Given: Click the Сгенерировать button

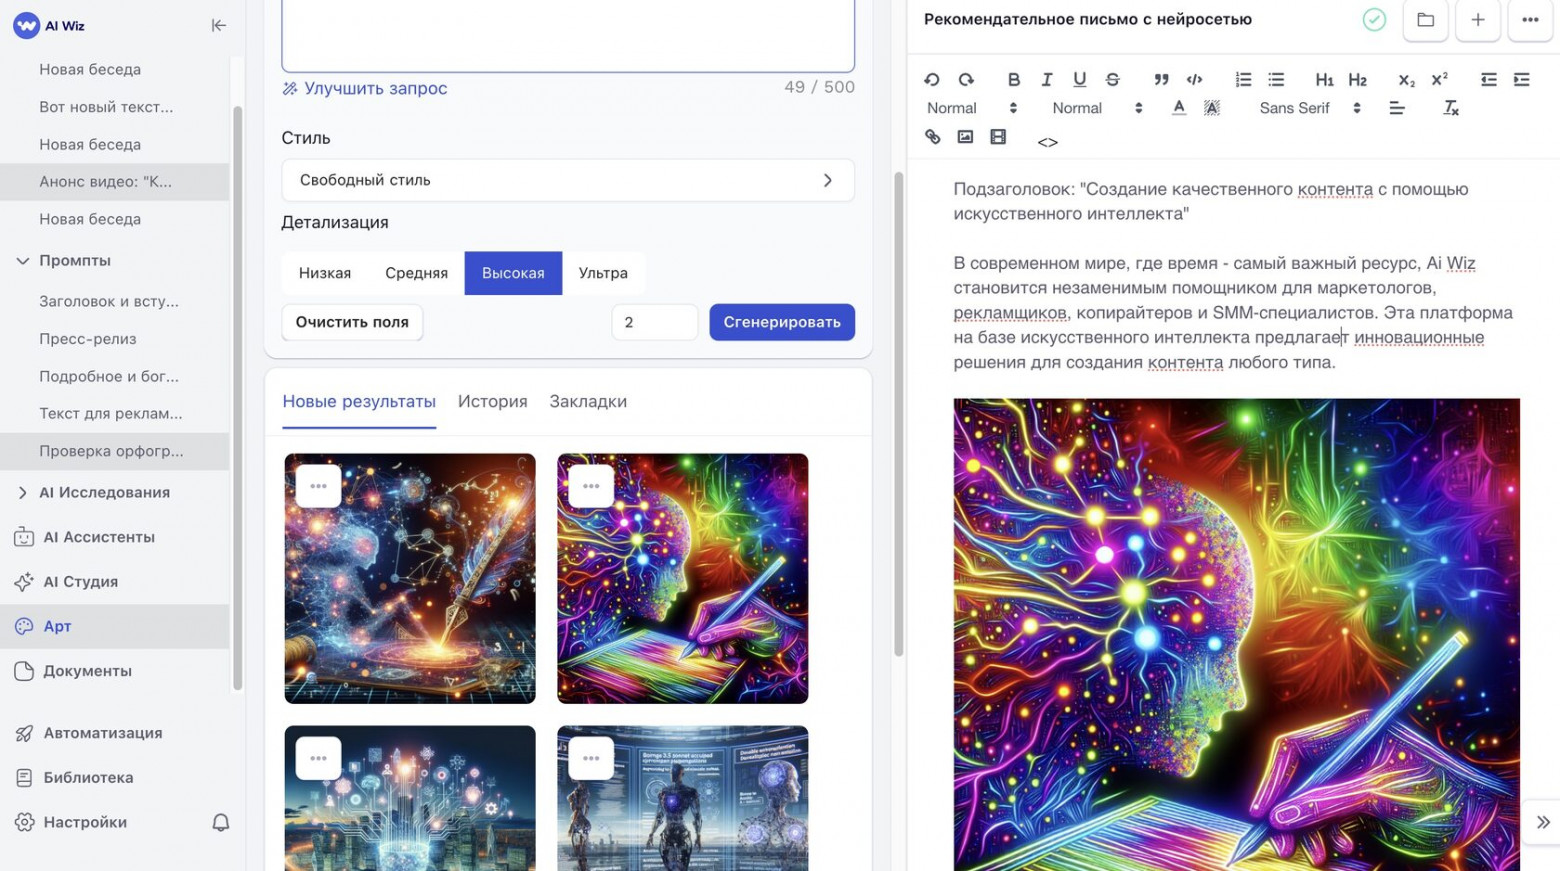Looking at the screenshot, I should [781, 322].
